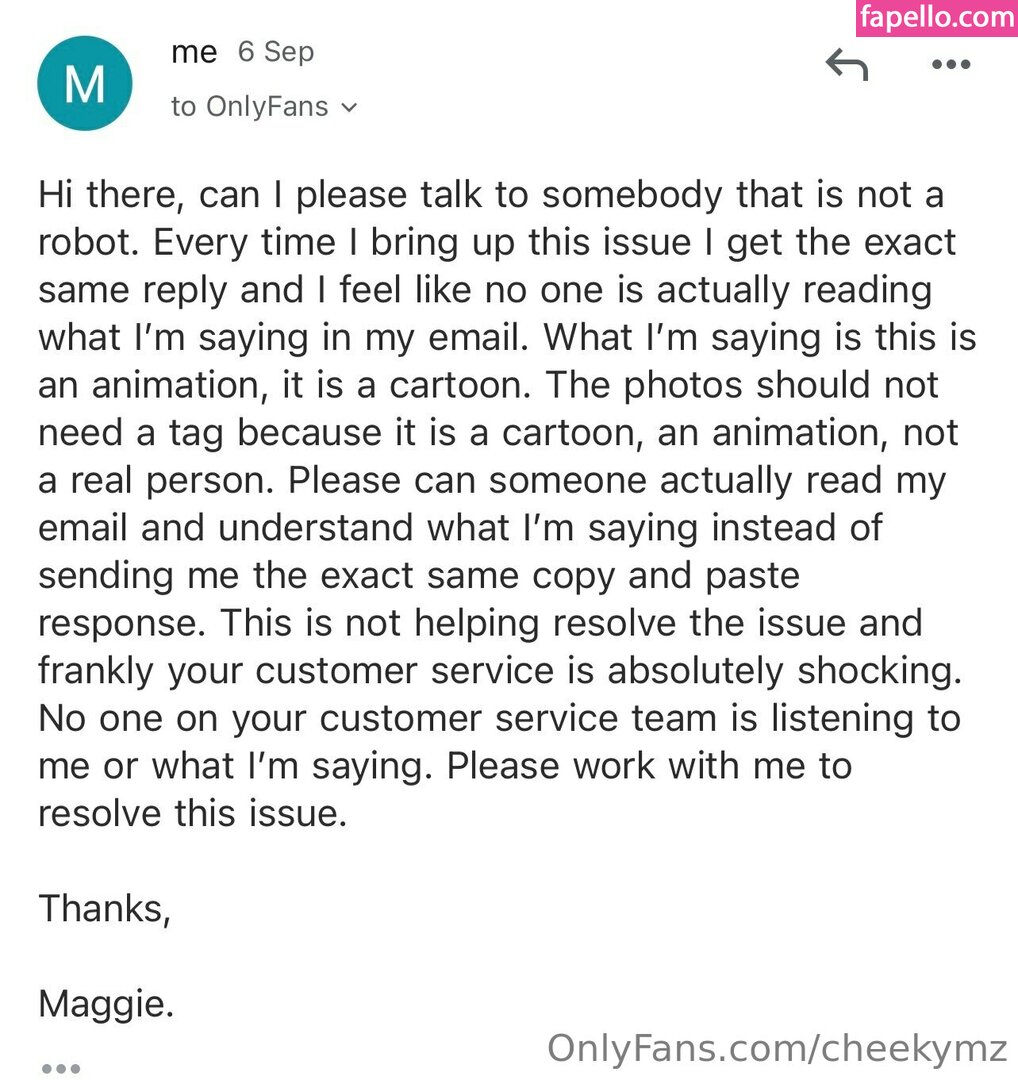Click the line starting "frankly your customer service"

499,670
